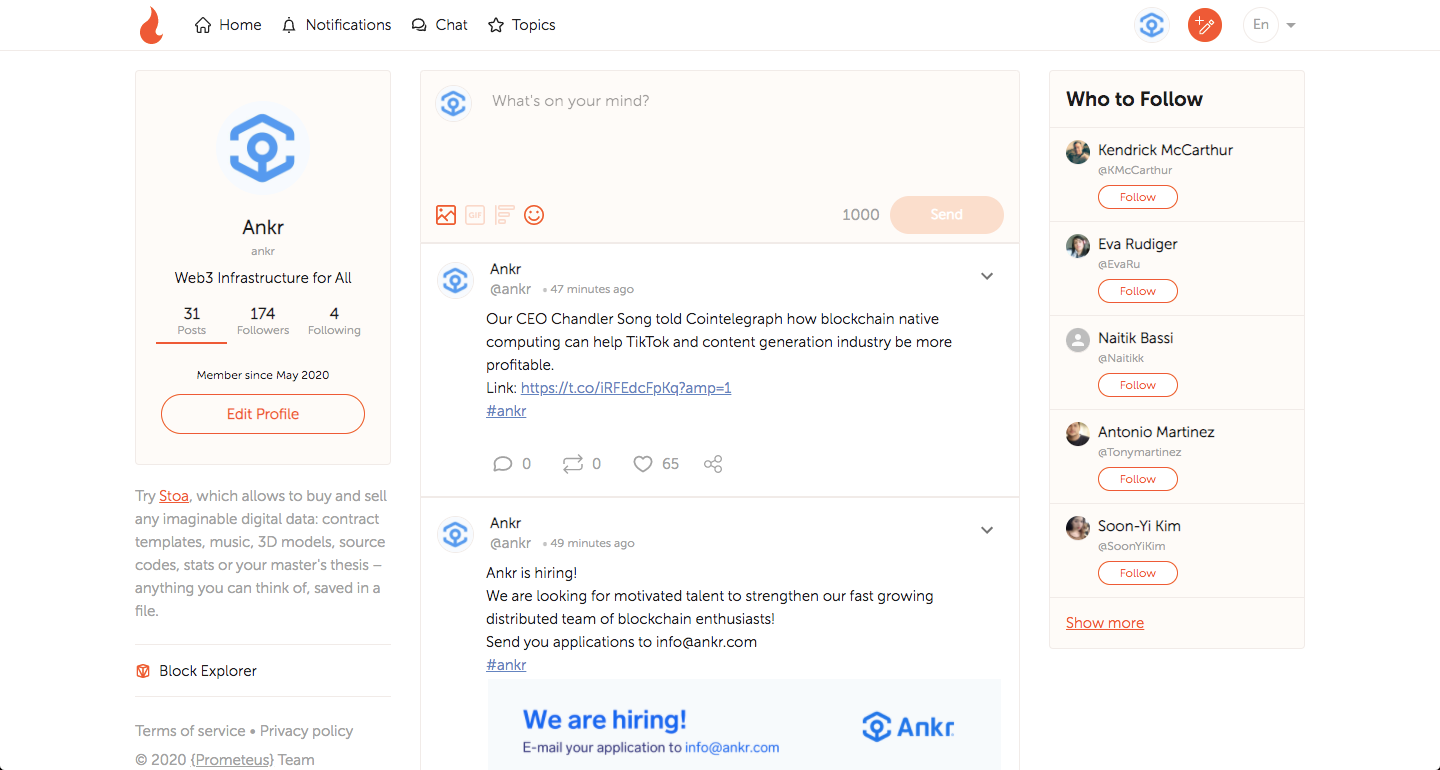Click the orange compose post icon in header

1205,25
